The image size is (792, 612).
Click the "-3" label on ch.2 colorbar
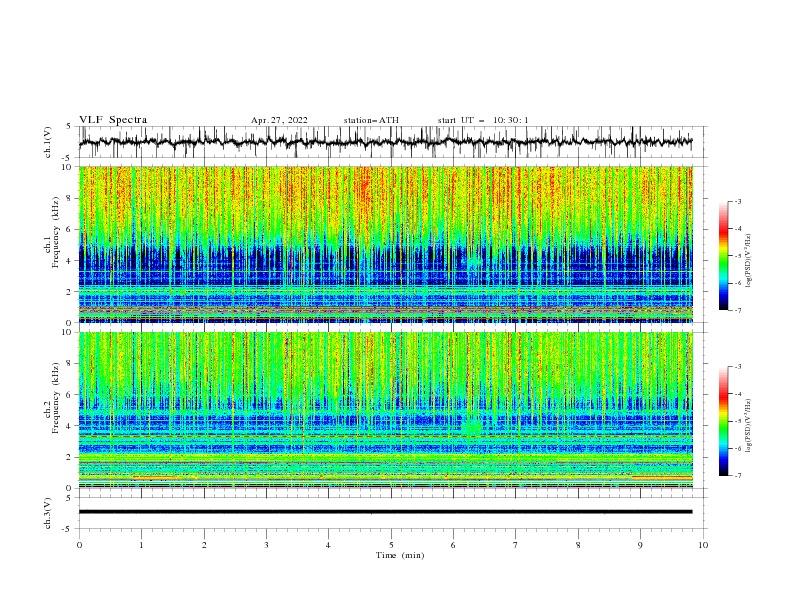pyautogui.click(x=738, y=367)
